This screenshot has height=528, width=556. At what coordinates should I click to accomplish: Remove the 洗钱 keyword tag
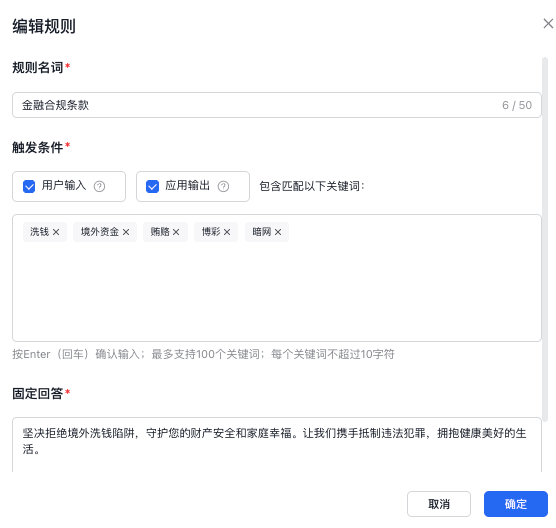click(x=56, y=232)
